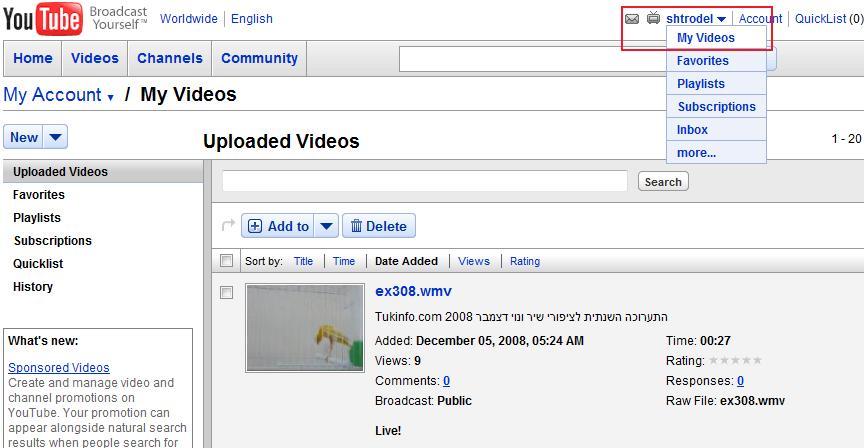Expand the New button dropdown arrow
Image resolution: width=864 pixels, height=448 pixels.
56,138
